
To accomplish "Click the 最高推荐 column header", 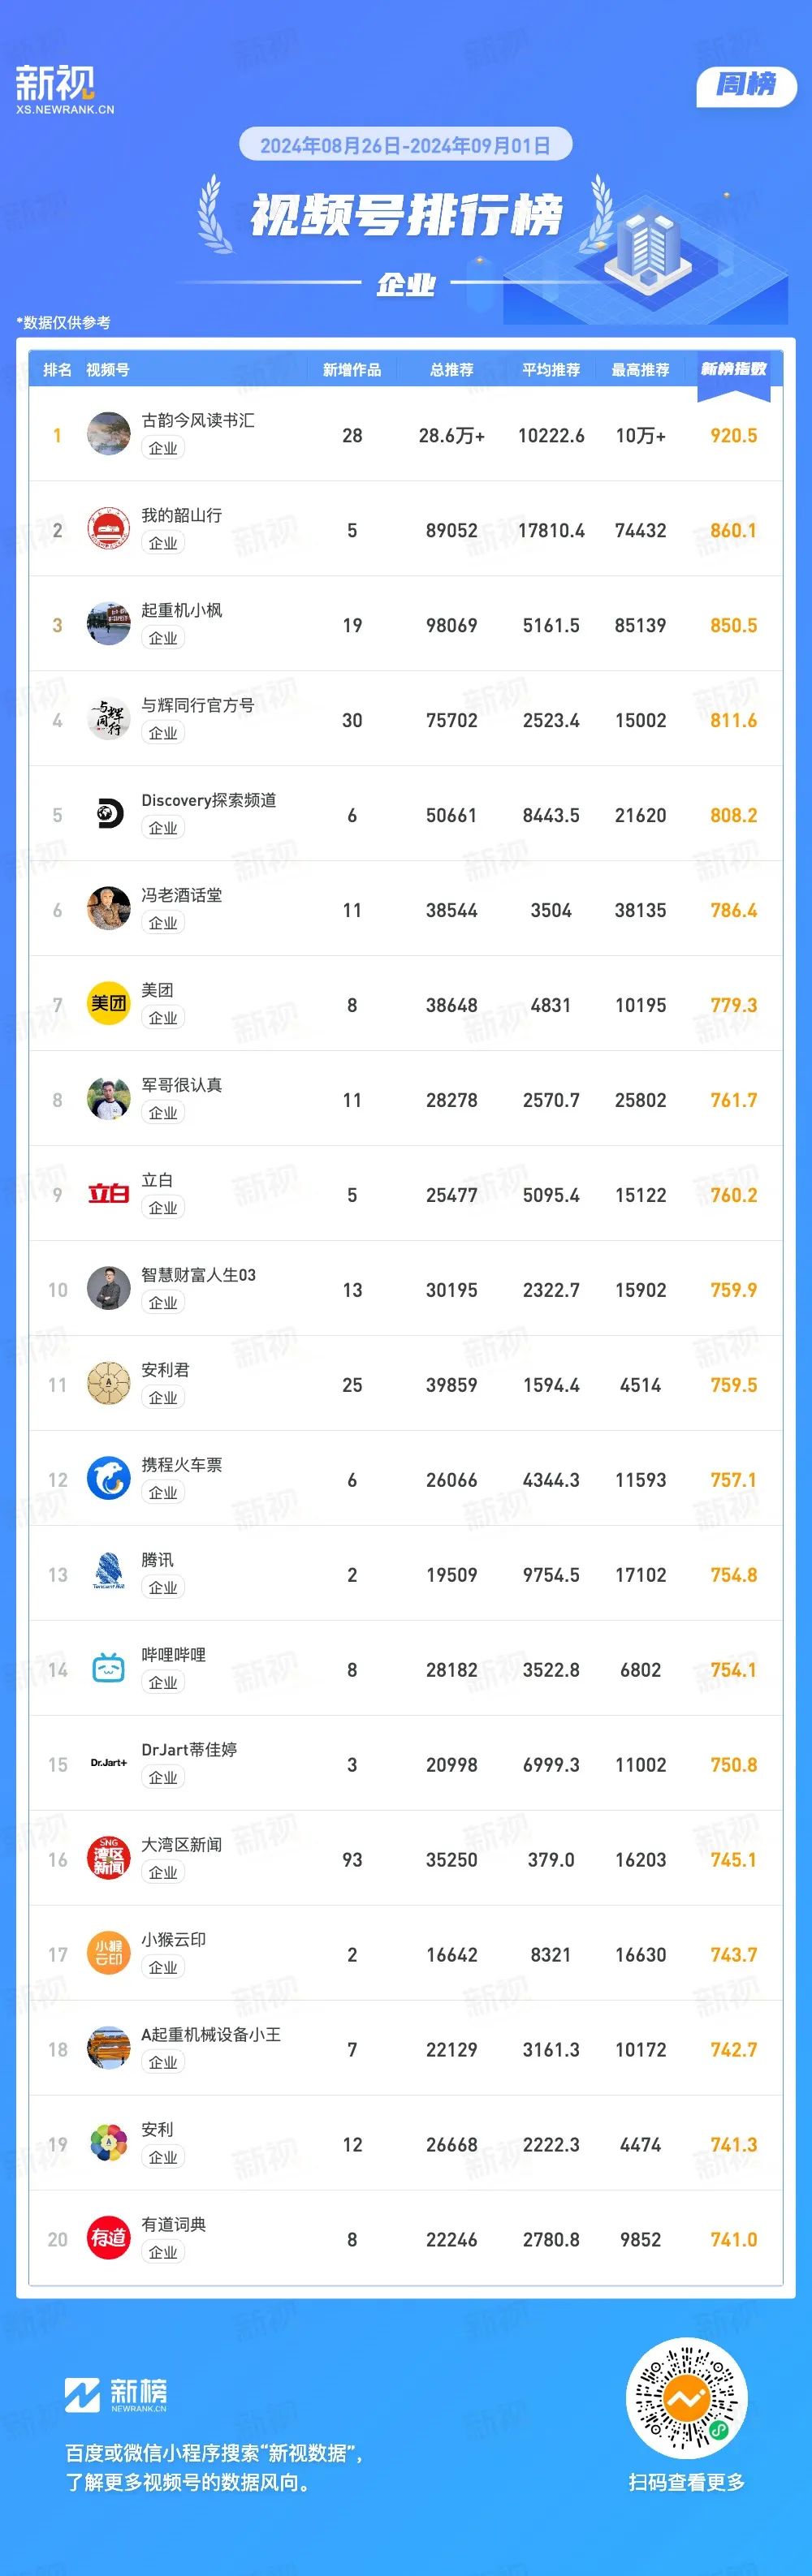I will tap(640, 370).
